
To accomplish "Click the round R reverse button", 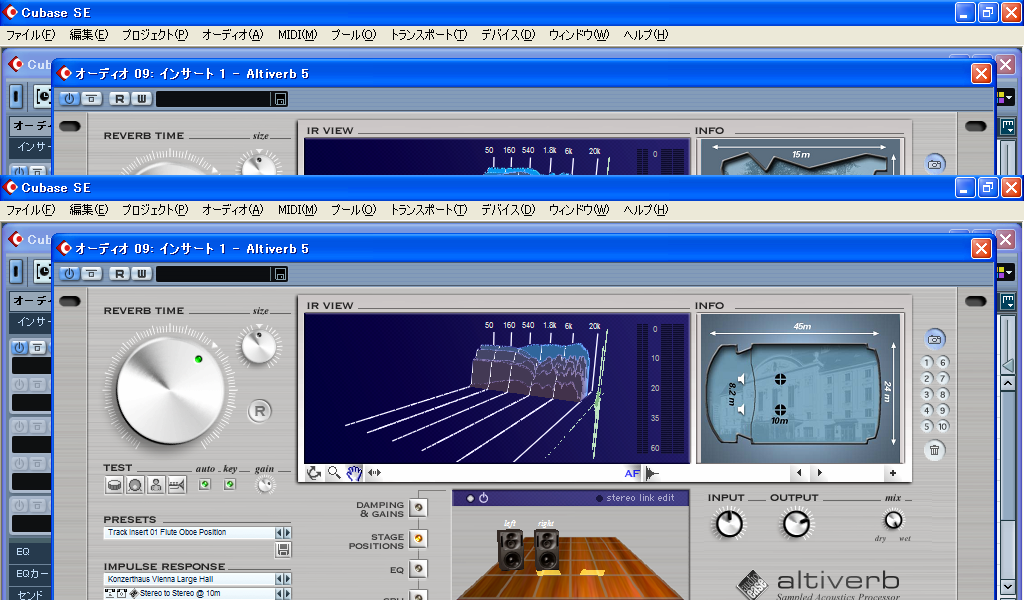I will (260, 410).
